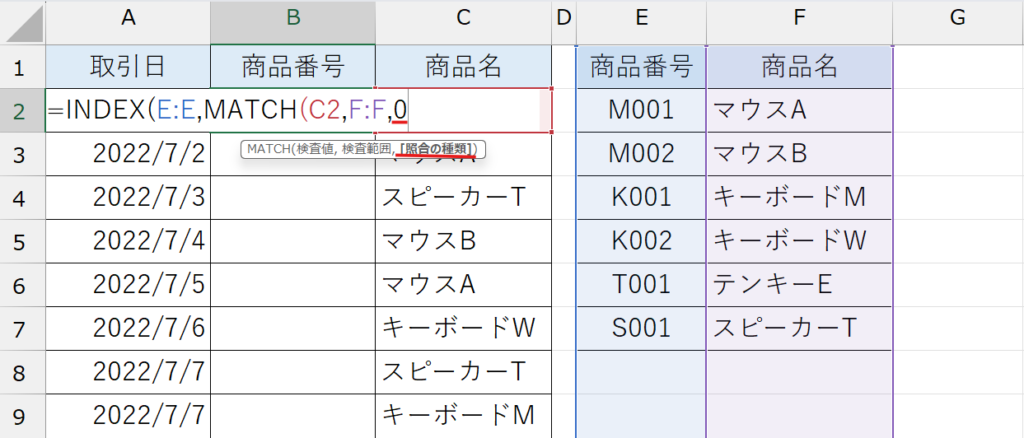
Task: Click the M001 product number cell
Action: point(641,110)
